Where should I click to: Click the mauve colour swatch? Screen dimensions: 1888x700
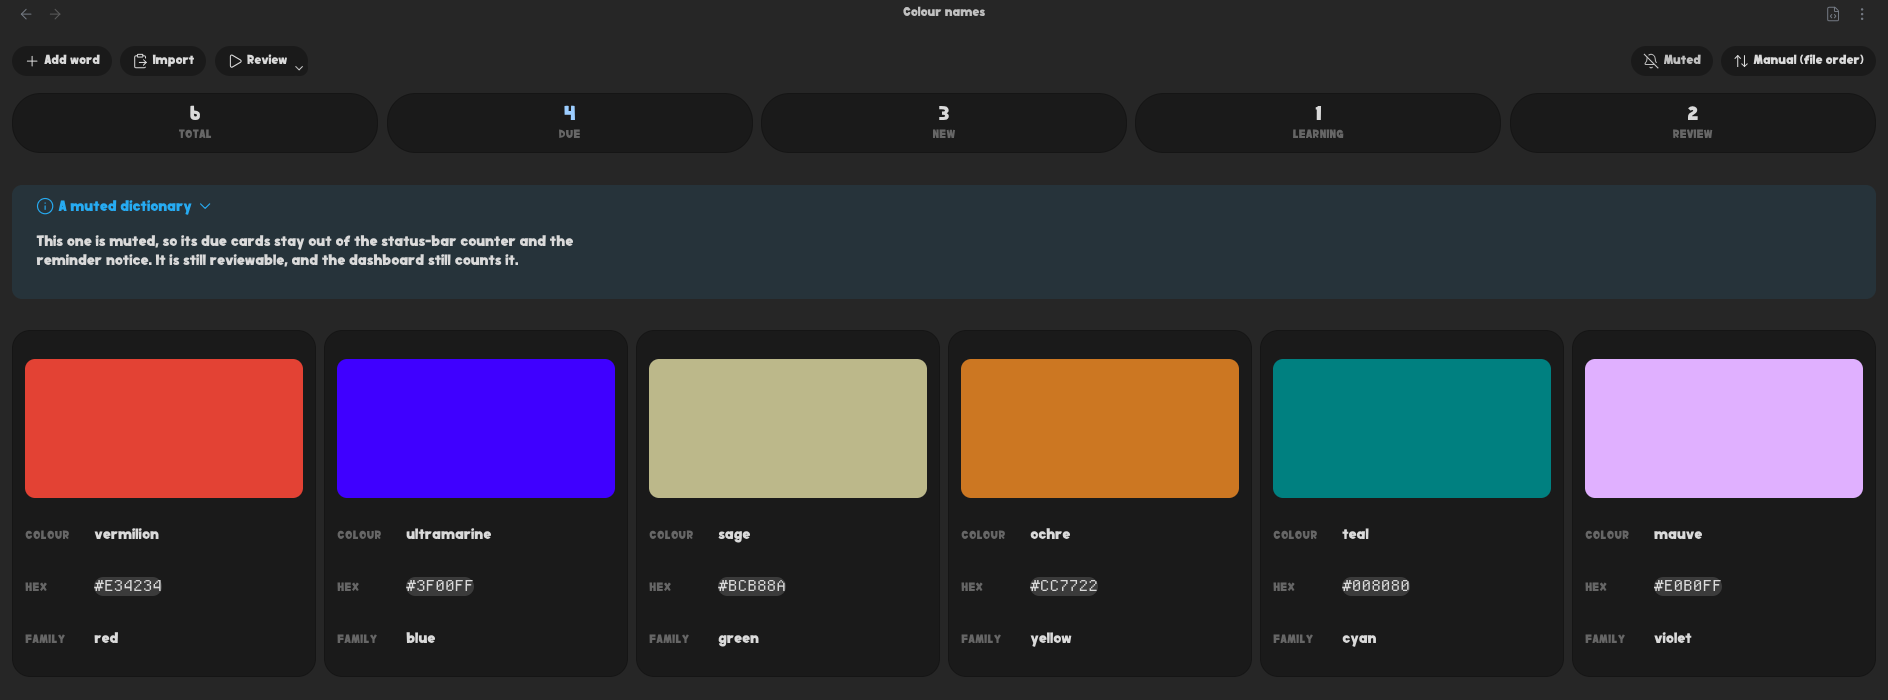click(x=1724, y=428)
